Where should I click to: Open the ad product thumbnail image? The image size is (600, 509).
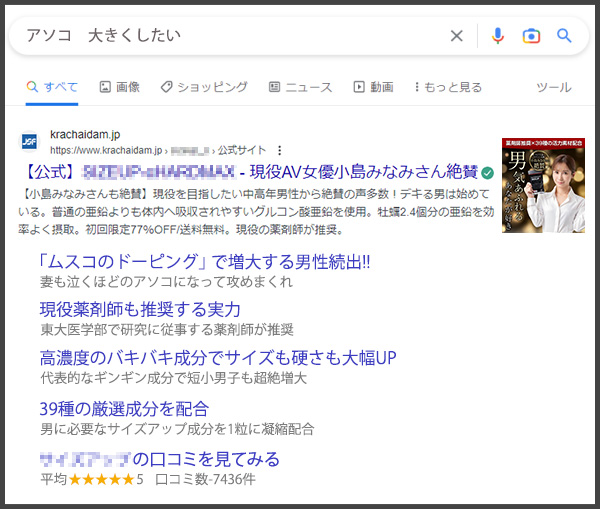543,185
